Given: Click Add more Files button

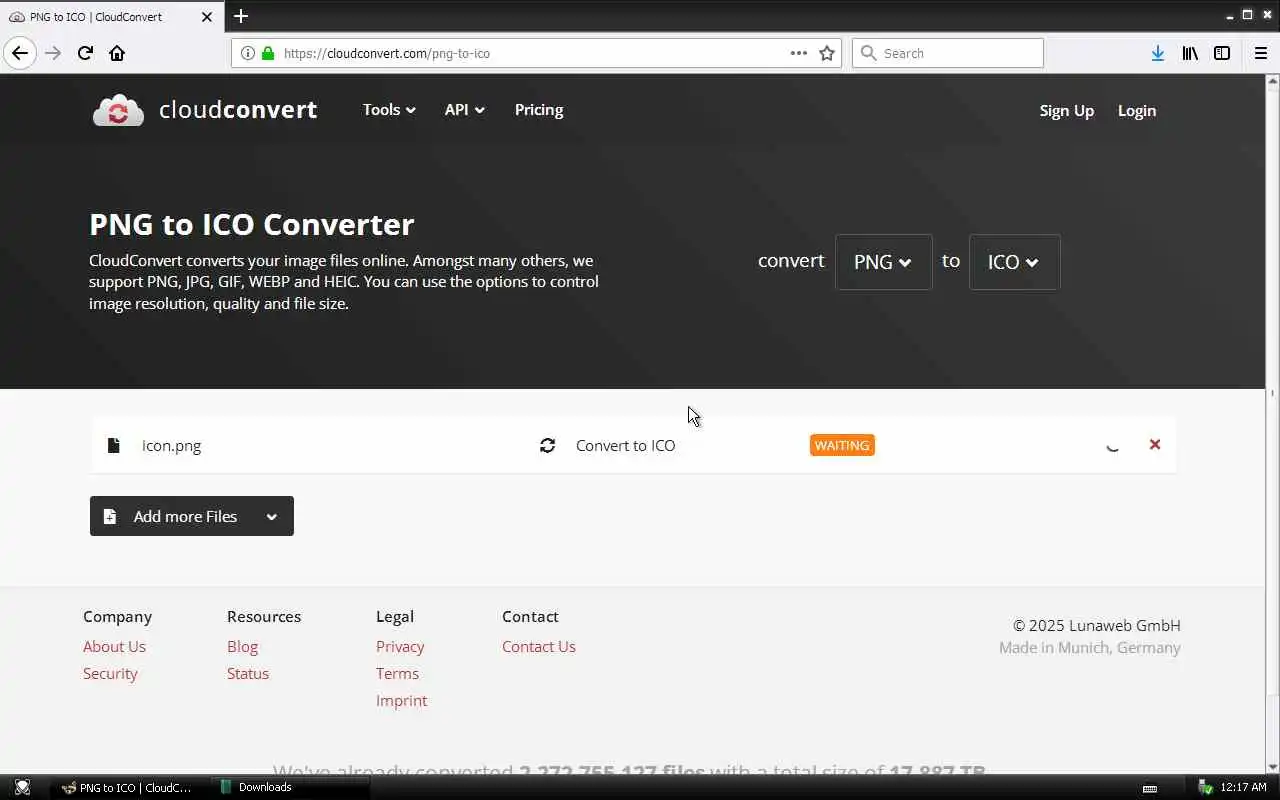Looking at the screenshot, I should 191,516.
